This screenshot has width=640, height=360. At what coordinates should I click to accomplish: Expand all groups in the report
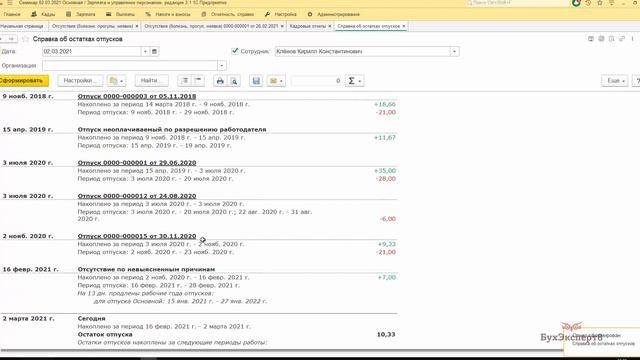[184, 81]
